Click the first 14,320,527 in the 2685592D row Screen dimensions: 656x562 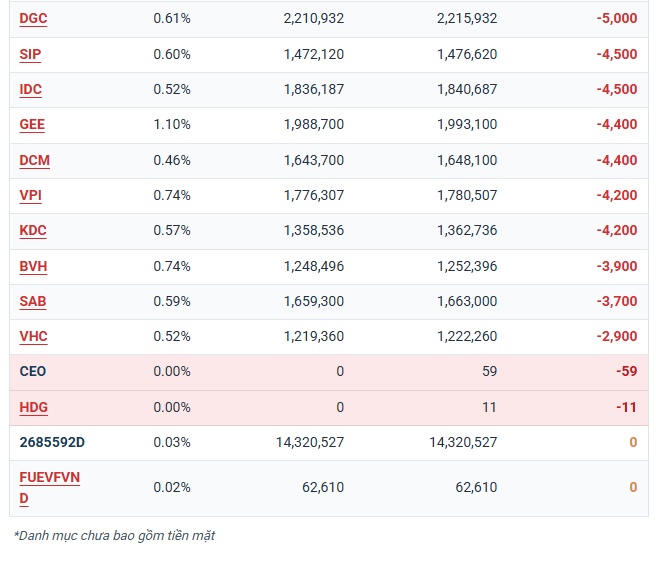310,442
